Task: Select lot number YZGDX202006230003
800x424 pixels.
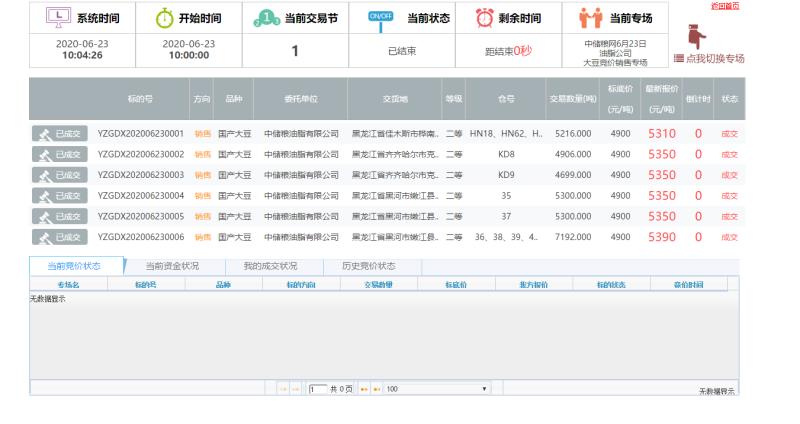Action: (x=141, y=175)
